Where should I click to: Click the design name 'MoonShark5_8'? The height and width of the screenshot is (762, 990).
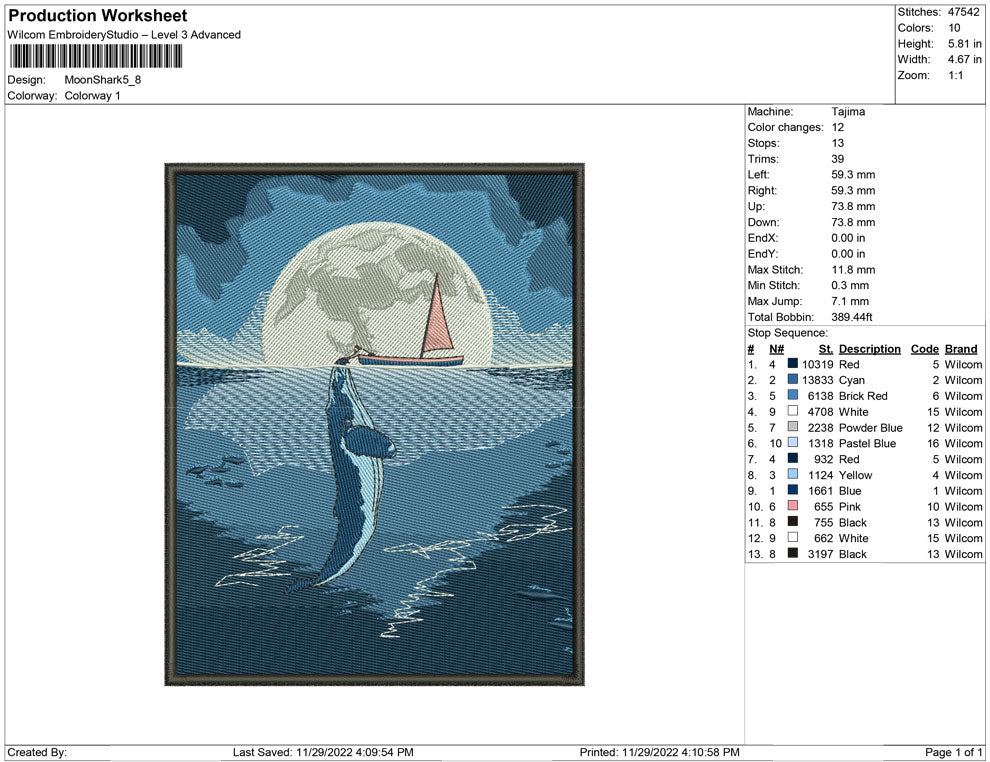pos(103,80)
